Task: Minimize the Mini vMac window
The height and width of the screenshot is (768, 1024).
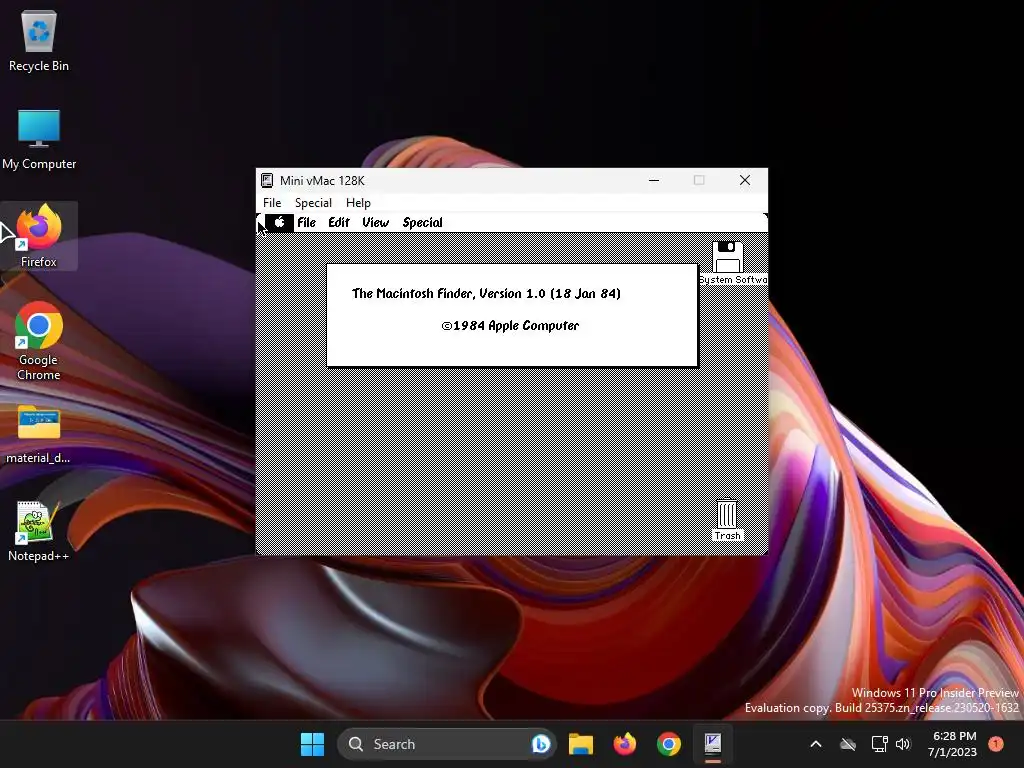Action: point(654,180)
